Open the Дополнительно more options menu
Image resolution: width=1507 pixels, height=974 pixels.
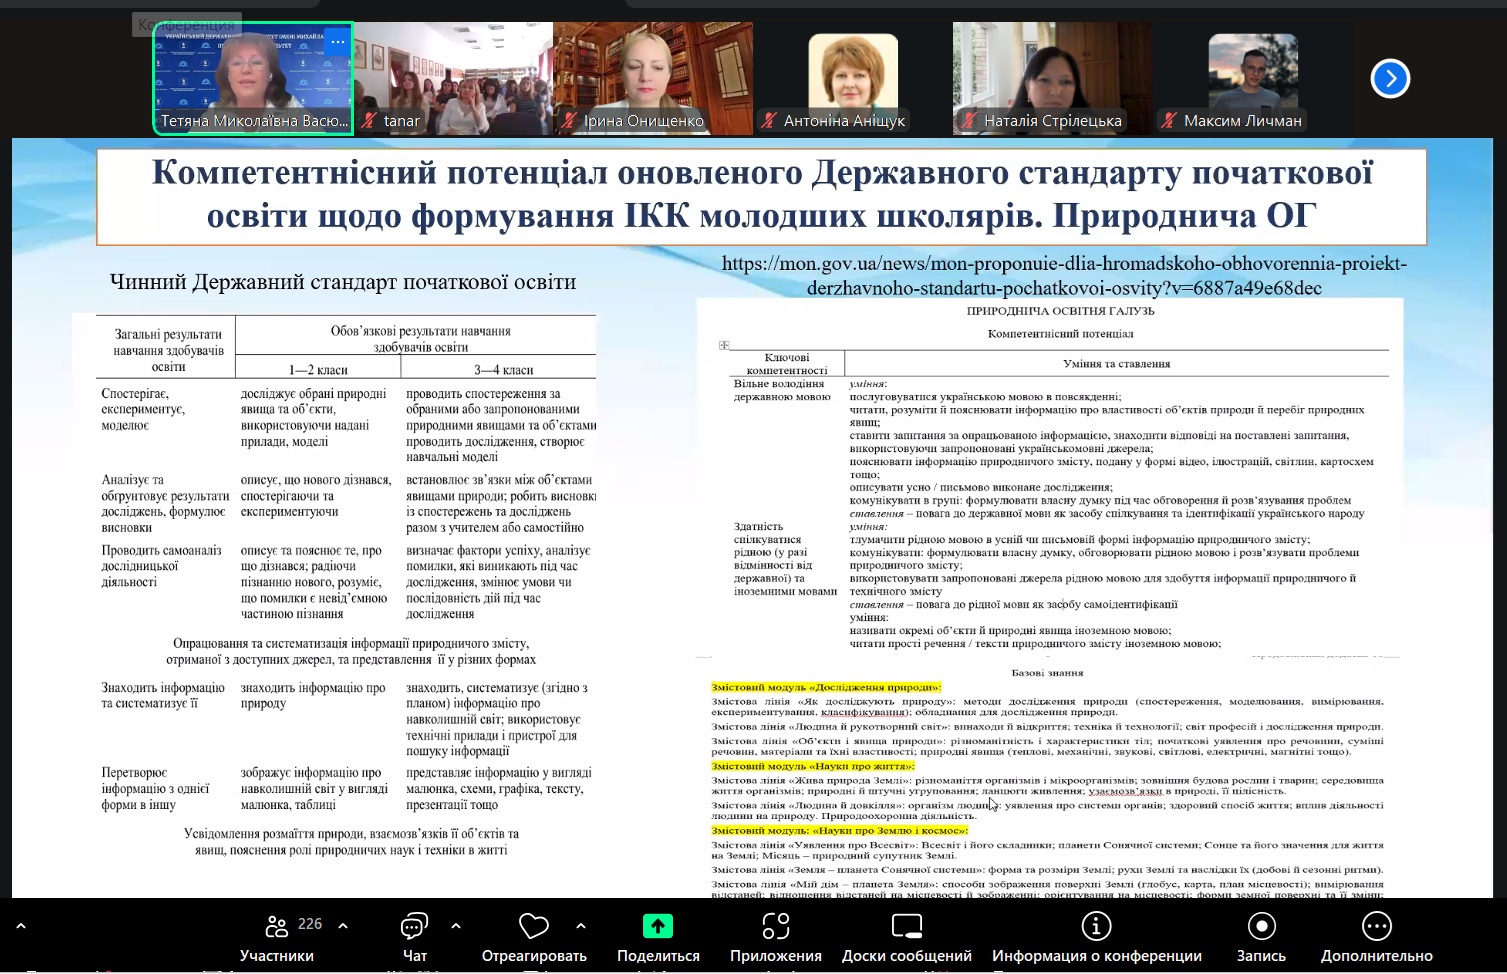click(1376, 927)
